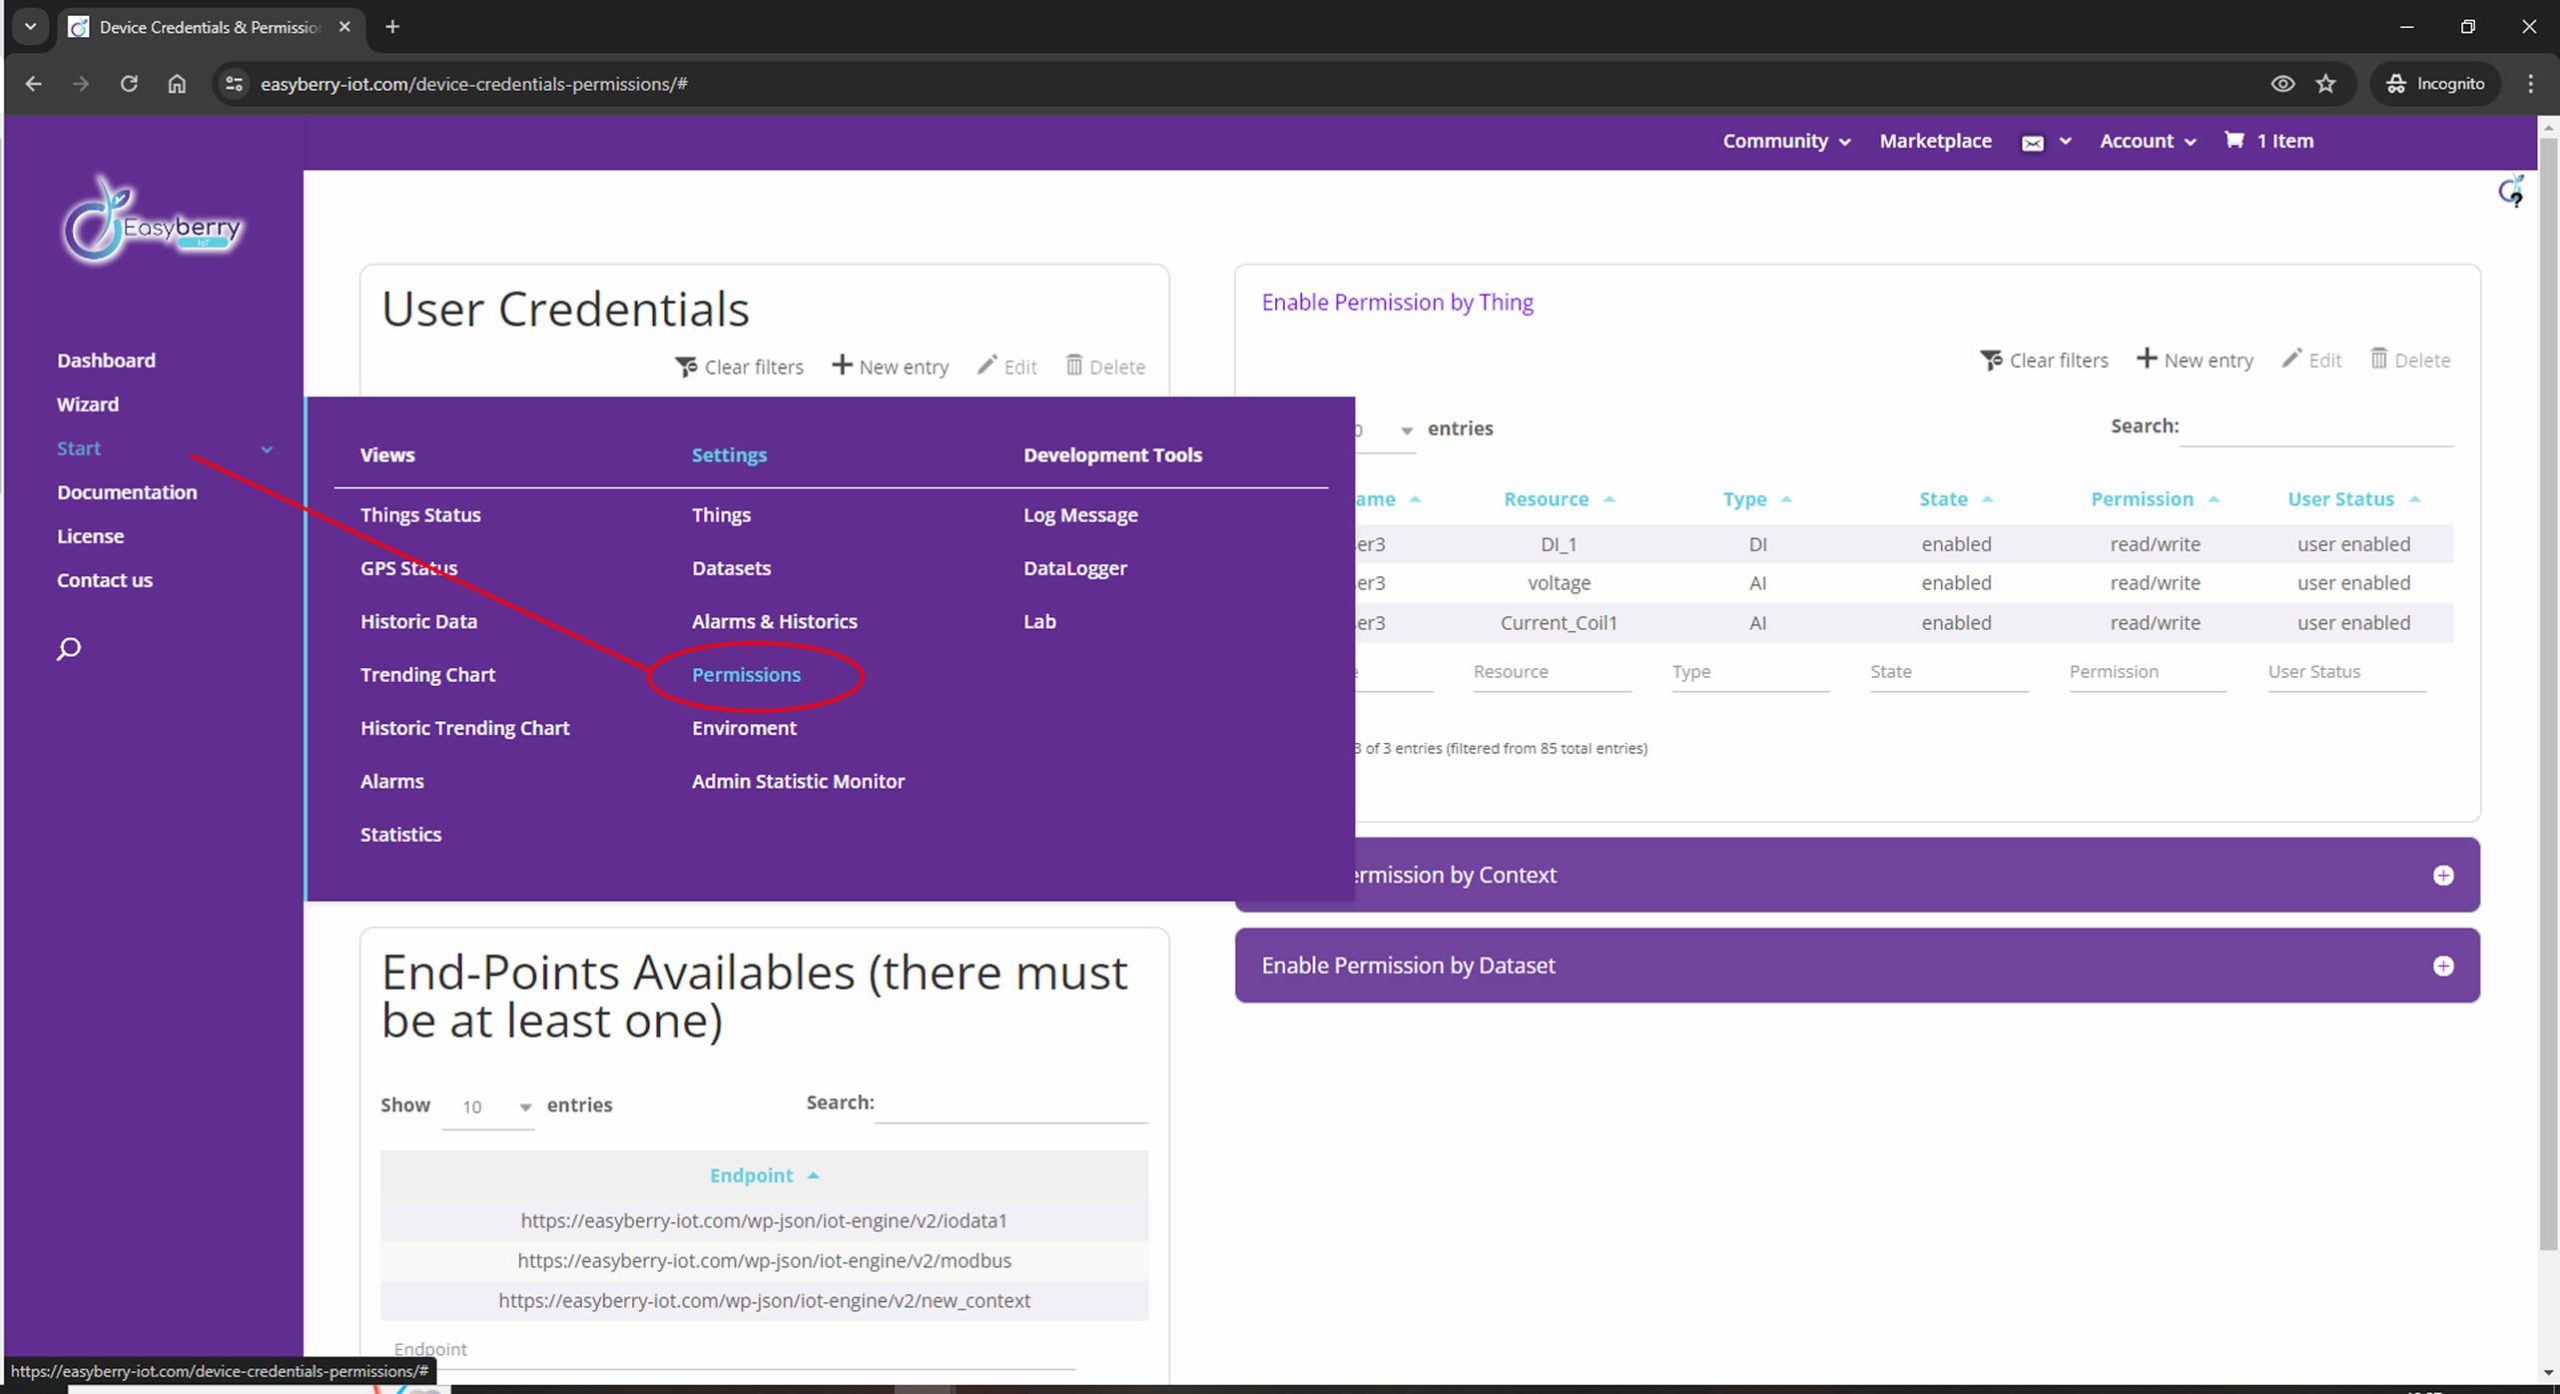Sort by the Permission column header
The width and height of the screenshot is (2560, 1394).
pyautogui.click(x=2154, y=499)
